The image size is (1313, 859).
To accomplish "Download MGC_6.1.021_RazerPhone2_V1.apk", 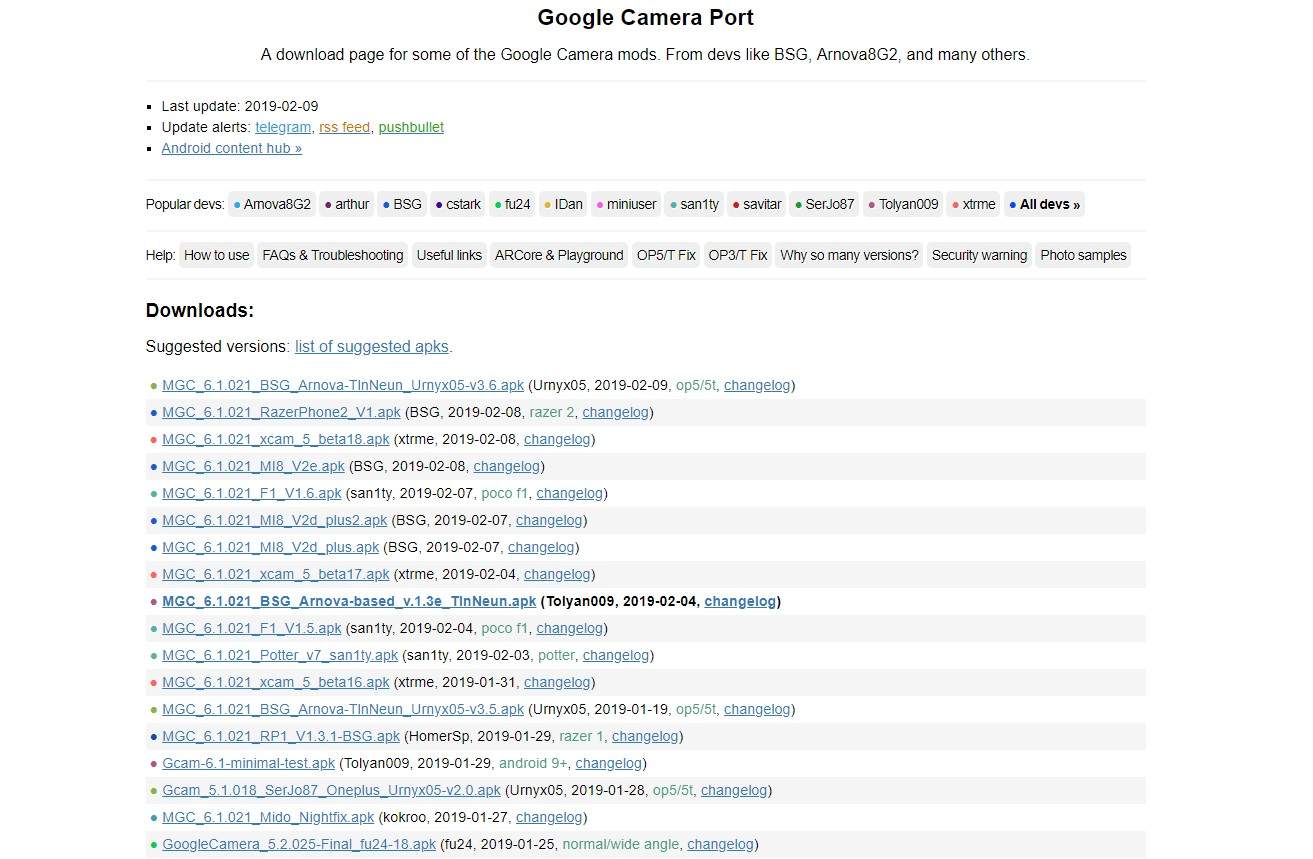I will click(281, 412).
